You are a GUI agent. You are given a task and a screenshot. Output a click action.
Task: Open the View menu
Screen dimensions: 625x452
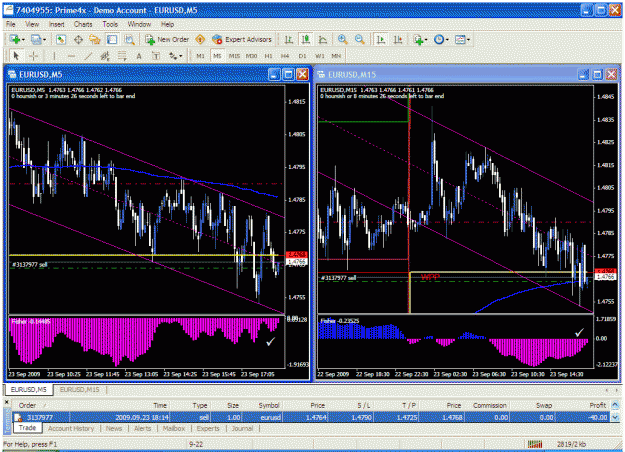point(32,24)
